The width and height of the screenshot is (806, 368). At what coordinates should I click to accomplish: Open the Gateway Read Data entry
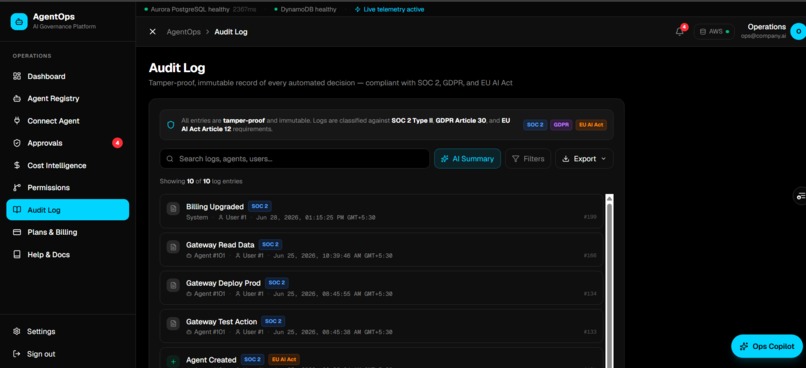[x=381, y=249]
